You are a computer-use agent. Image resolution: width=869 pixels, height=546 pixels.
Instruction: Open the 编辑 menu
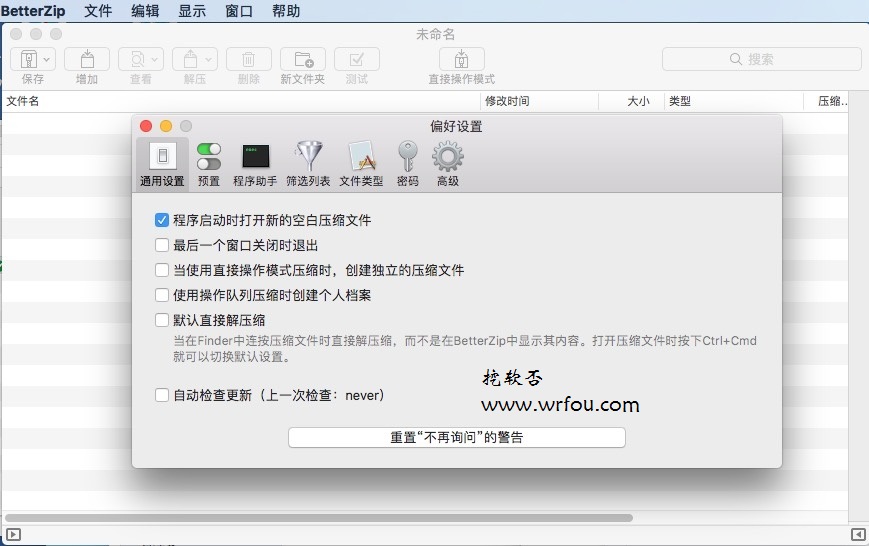pyautogui.click(x=145, y=11)
